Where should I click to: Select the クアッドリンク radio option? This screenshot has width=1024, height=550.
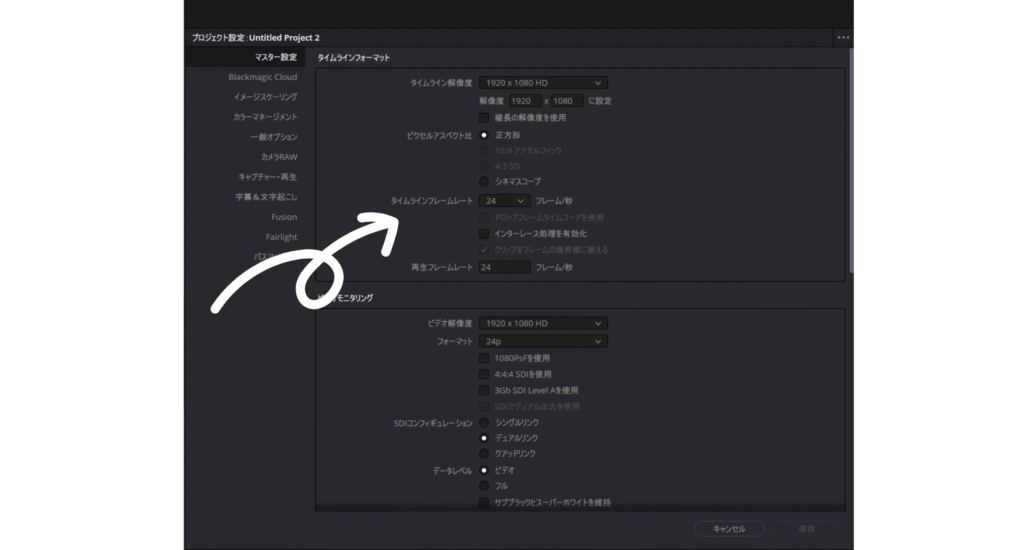pos(485,453)
